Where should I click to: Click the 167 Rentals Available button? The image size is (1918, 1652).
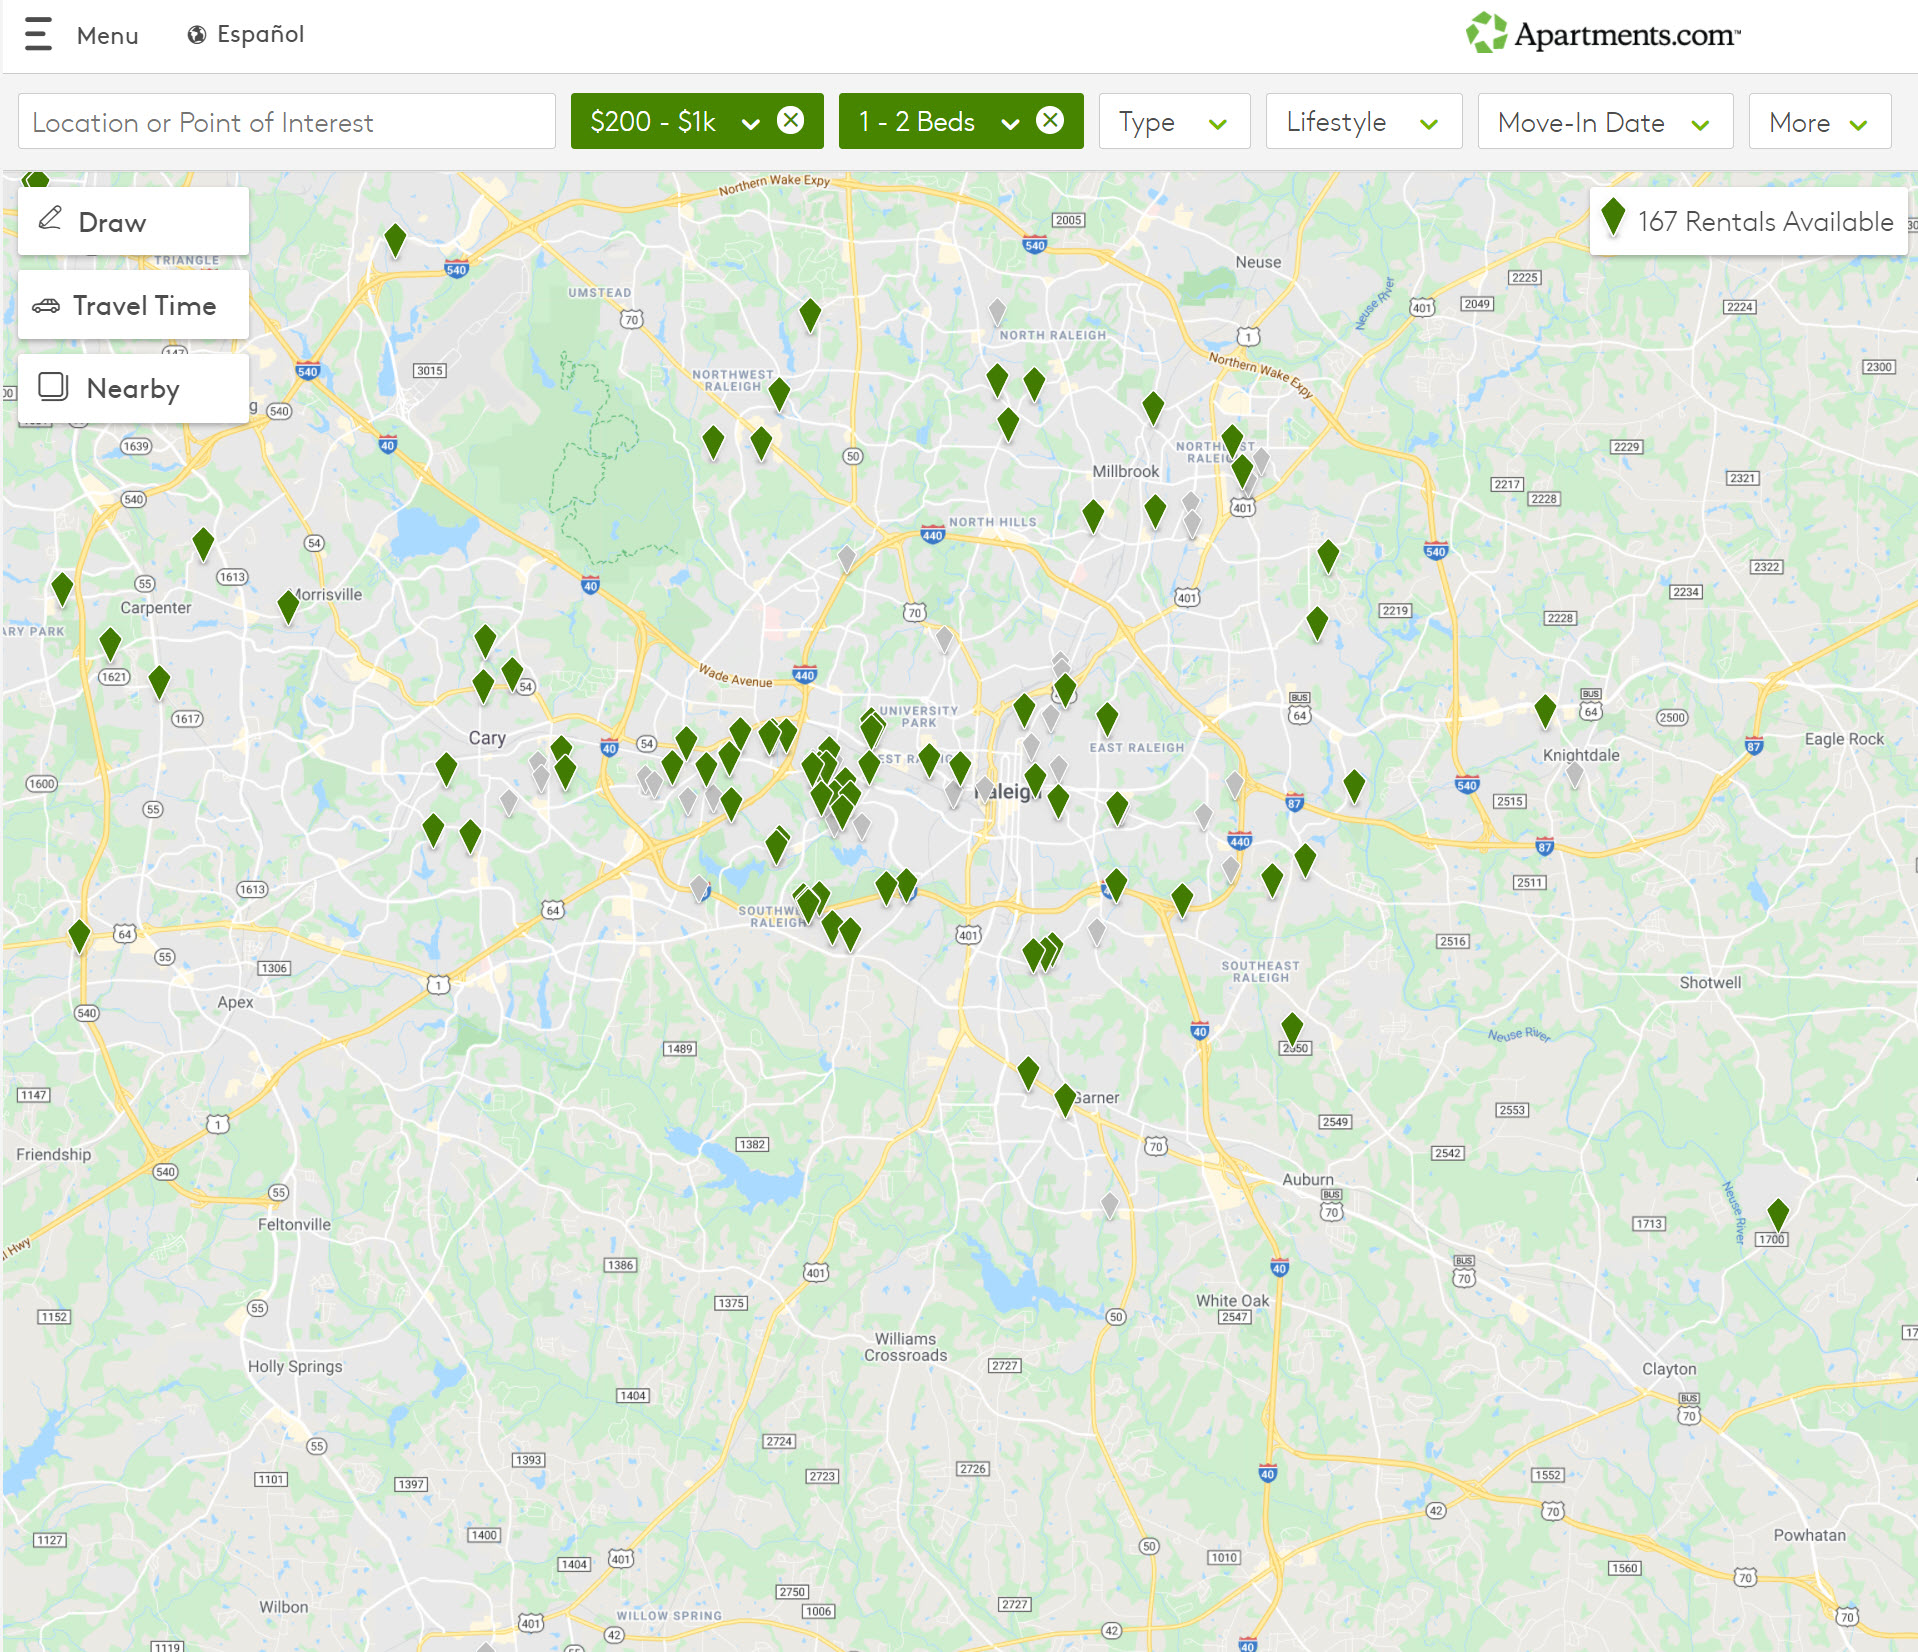pos(1748,221)
